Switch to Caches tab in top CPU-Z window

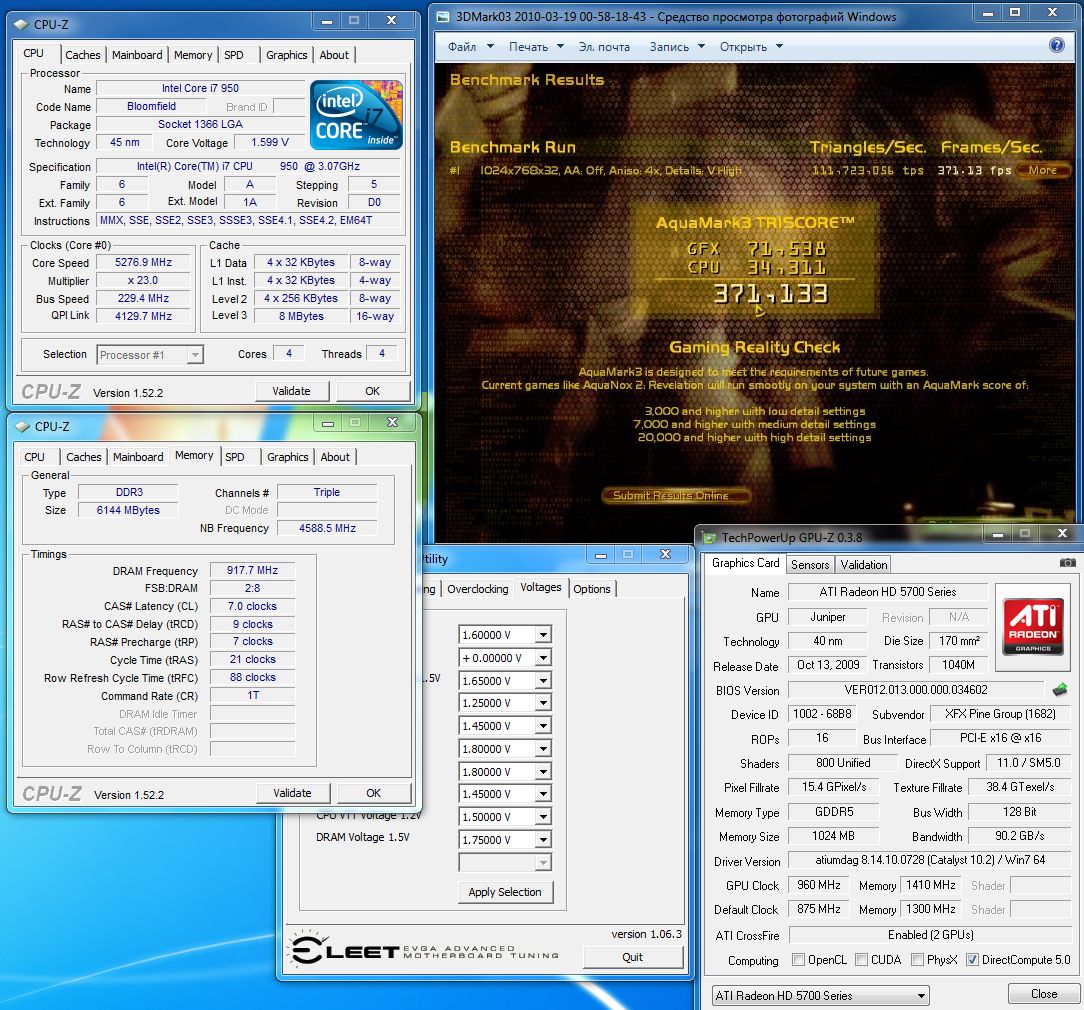click(83, 55)
